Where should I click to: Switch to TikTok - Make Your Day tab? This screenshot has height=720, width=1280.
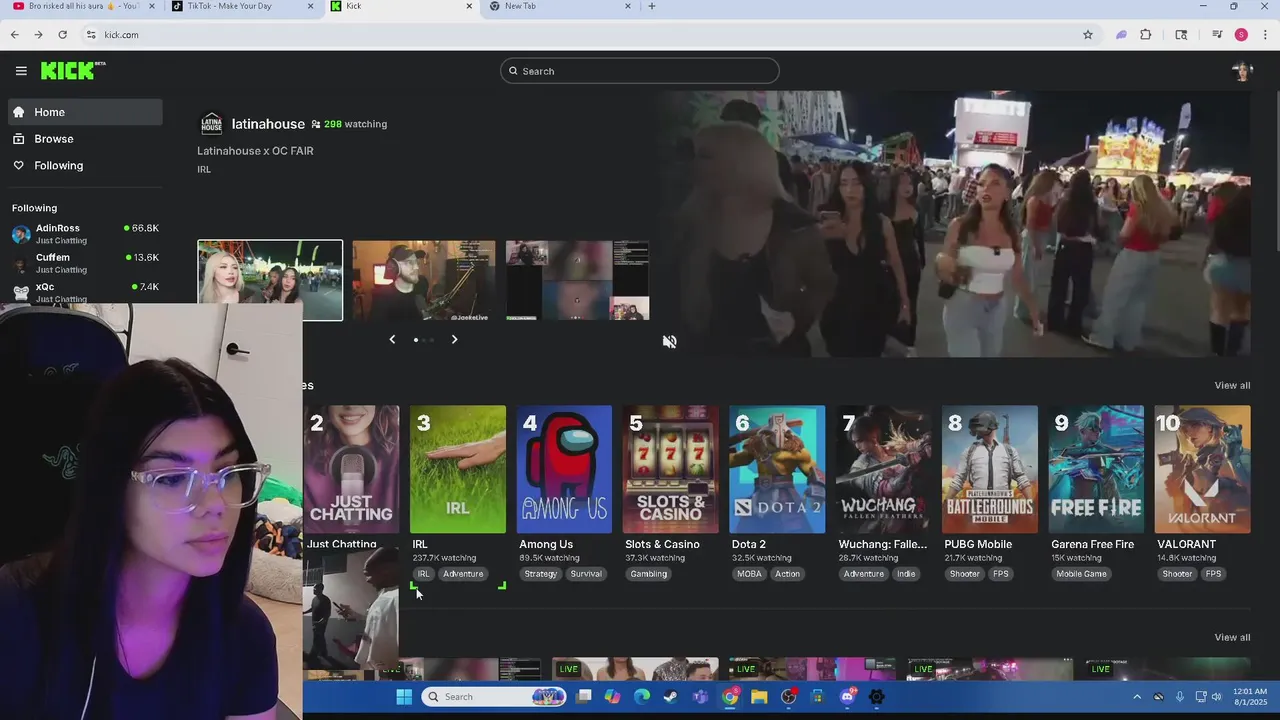[242, 6]
